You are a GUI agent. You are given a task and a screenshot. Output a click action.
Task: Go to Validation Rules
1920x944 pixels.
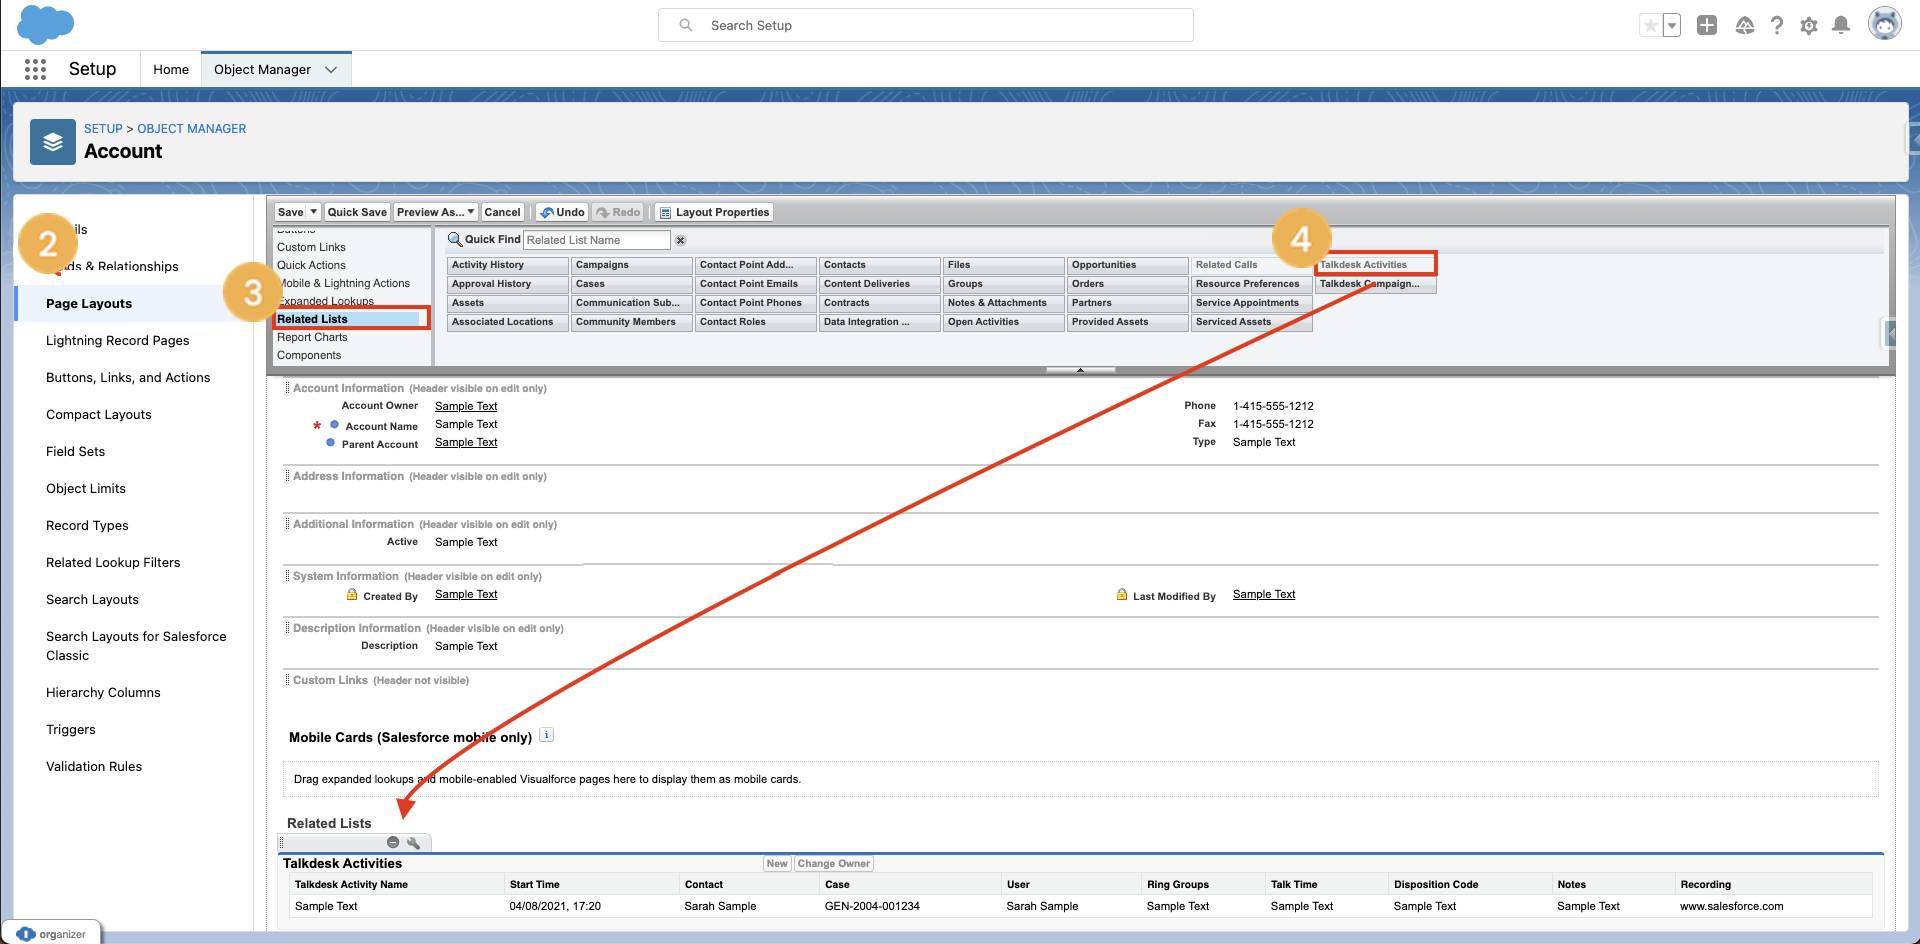pyautogui.click(x=94, y=767)
